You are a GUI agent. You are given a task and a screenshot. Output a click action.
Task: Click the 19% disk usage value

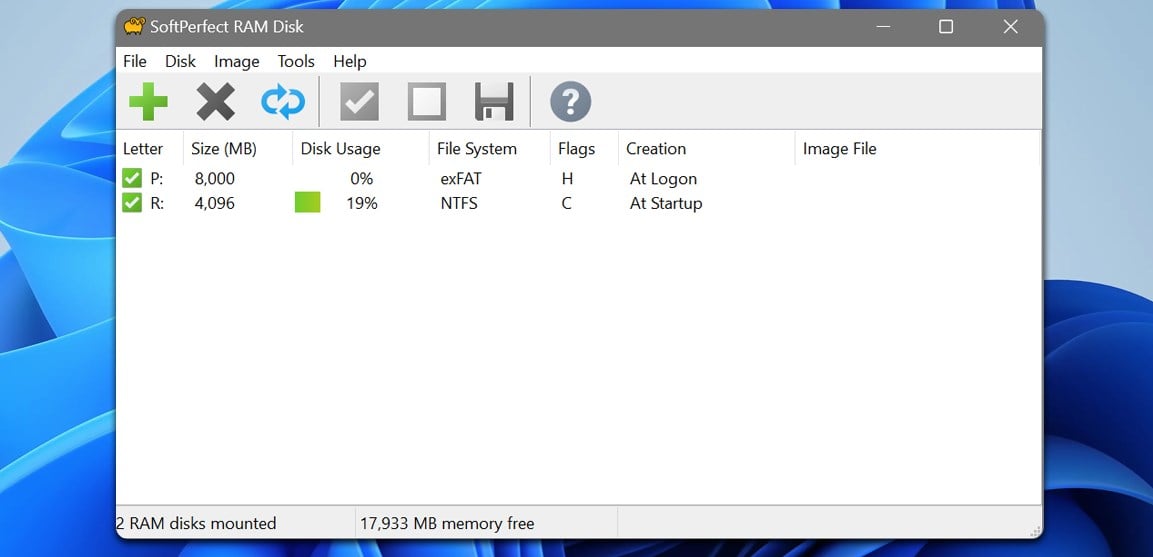362,204
